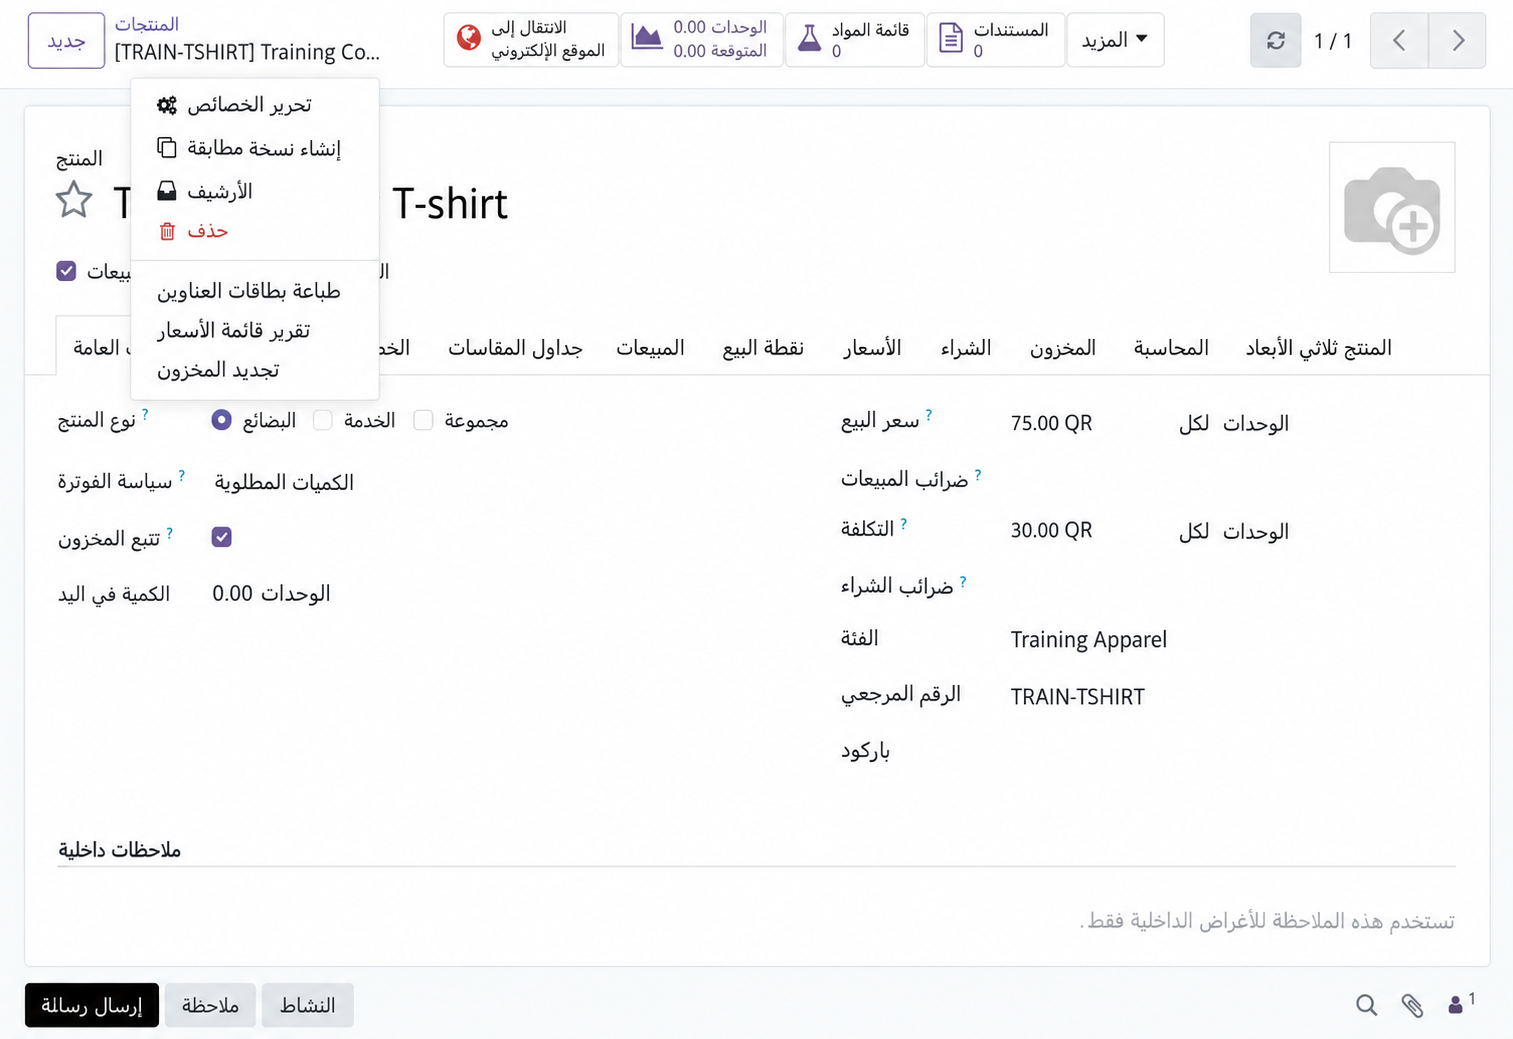Toggle the sales checkbox beside المنتج

[66, 271]
